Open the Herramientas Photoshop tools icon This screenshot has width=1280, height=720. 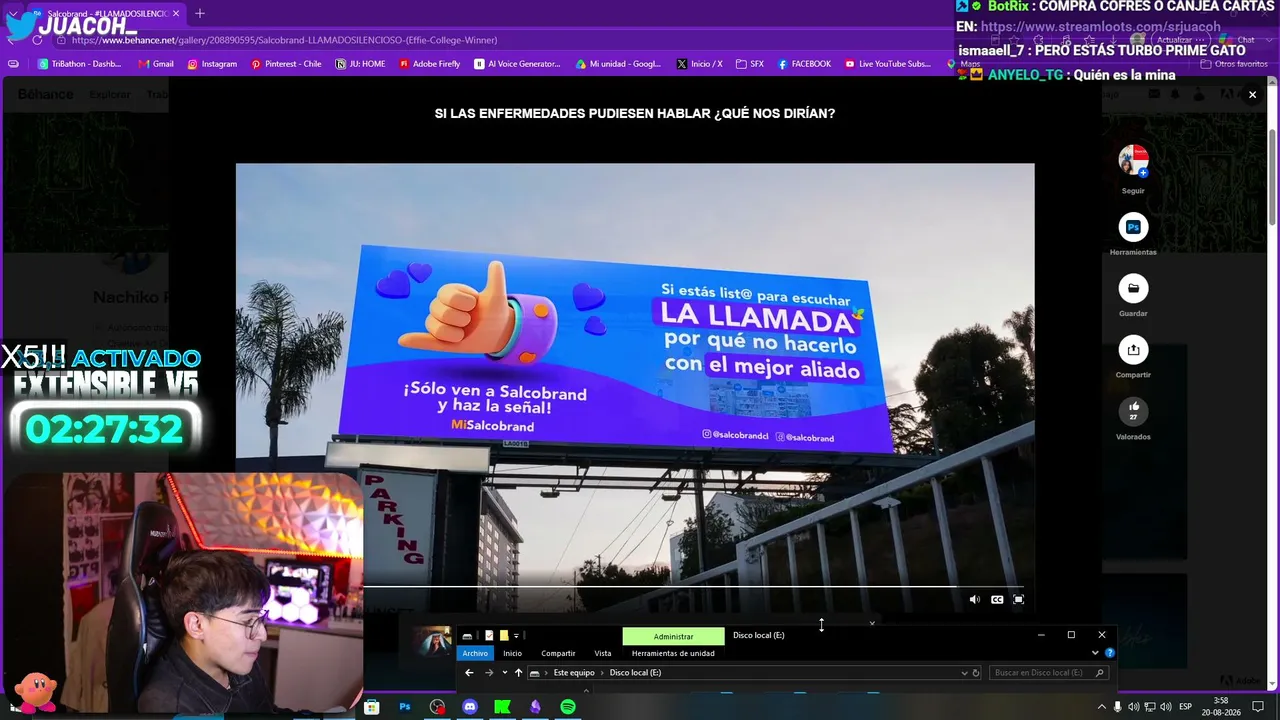pyautogui.click(x=1133, y=227)
